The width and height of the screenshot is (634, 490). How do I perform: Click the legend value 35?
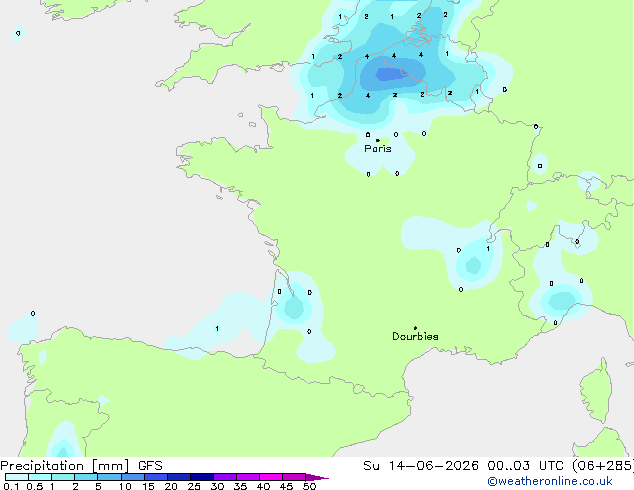240,486
